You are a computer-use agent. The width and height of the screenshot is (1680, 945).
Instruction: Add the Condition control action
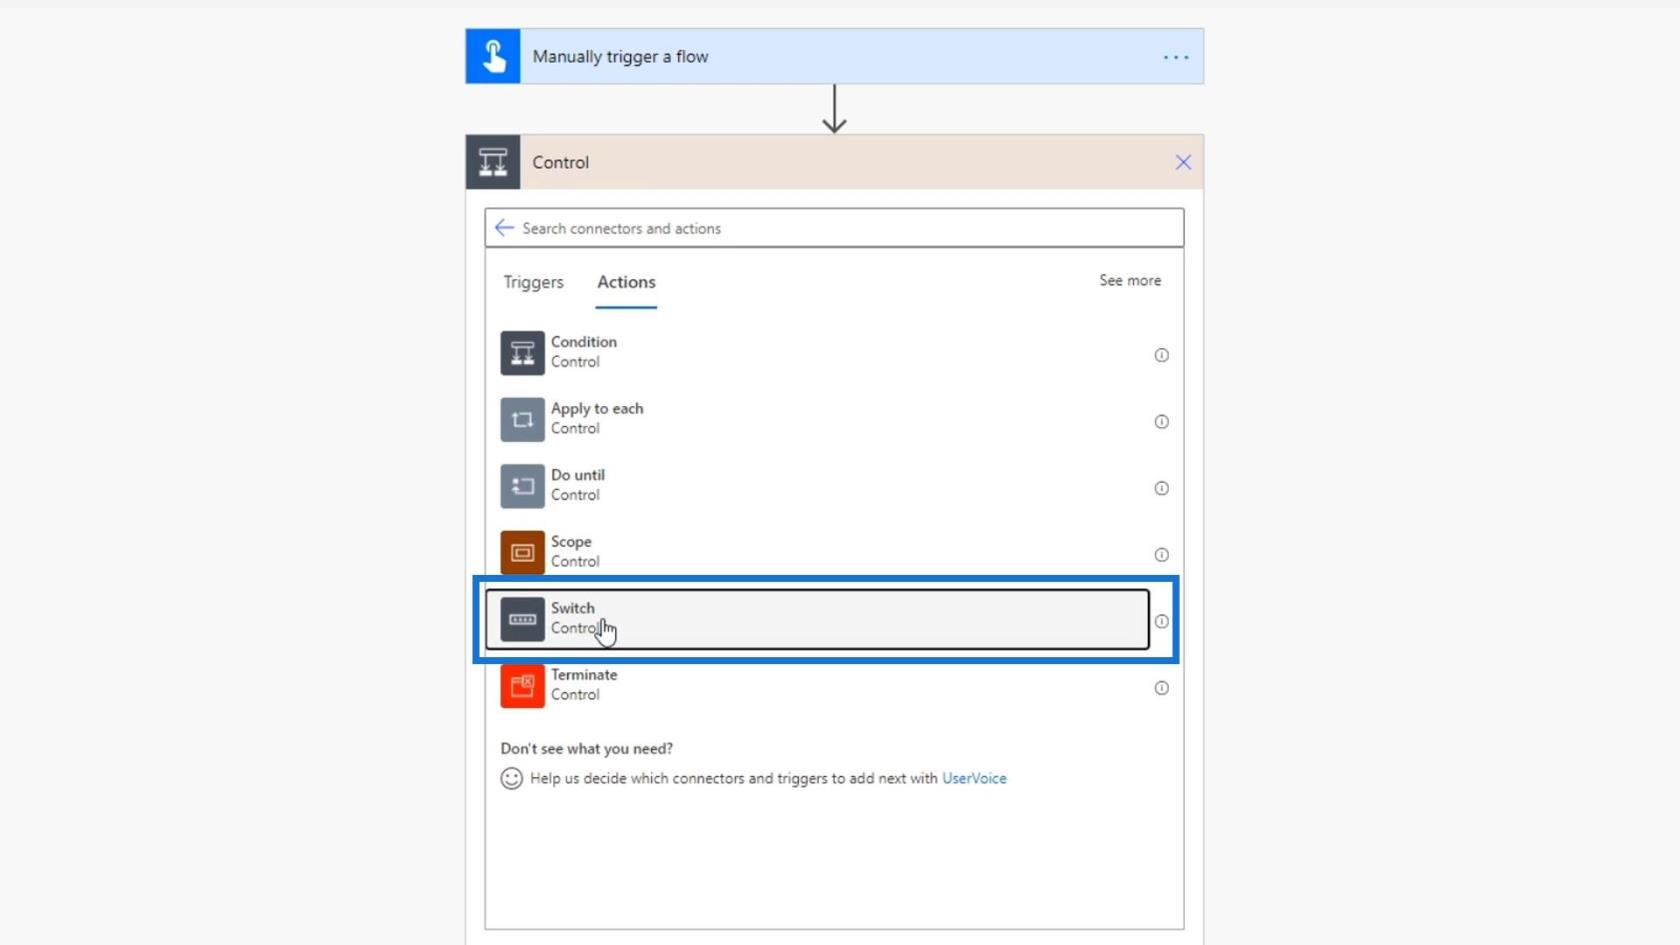click(x=818, y=353)
